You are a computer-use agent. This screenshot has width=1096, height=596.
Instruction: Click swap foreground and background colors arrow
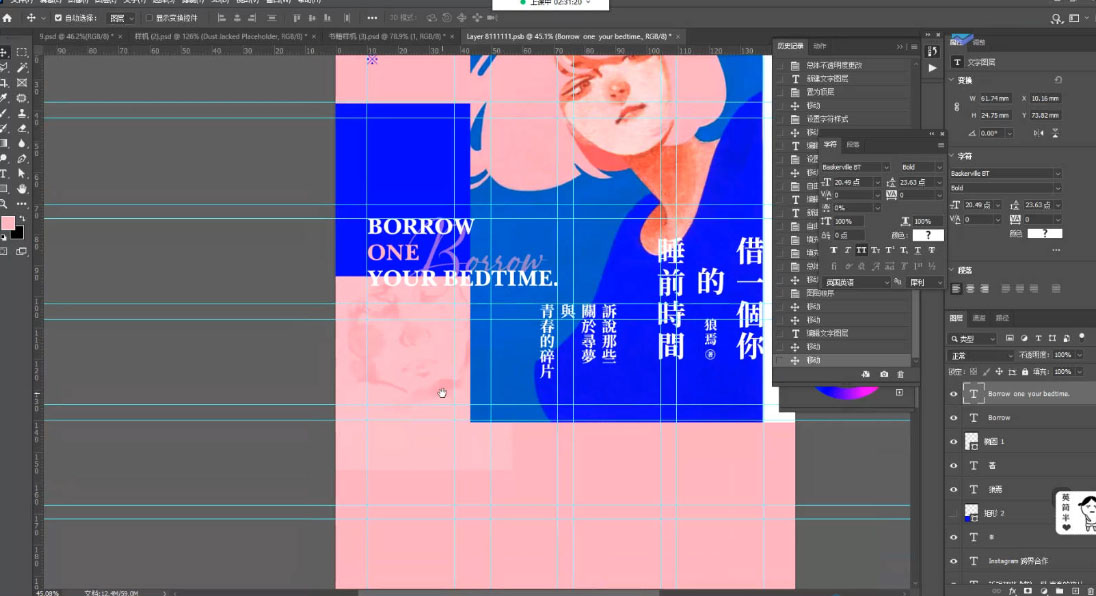(22, 219)
